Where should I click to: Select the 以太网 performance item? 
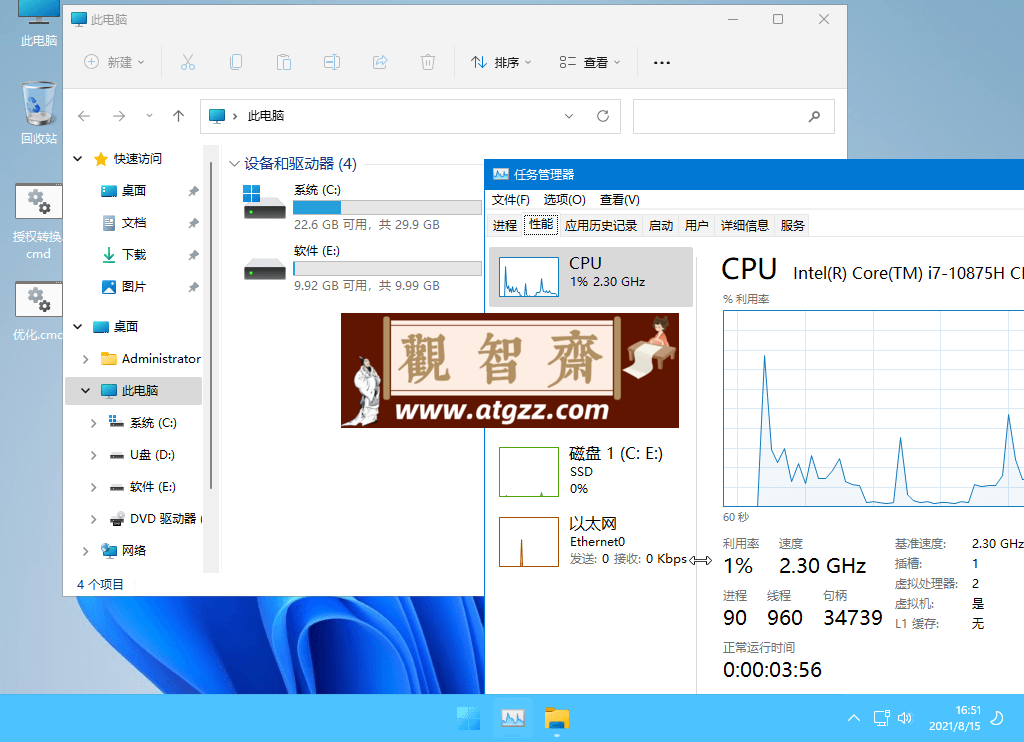point(591,541)
